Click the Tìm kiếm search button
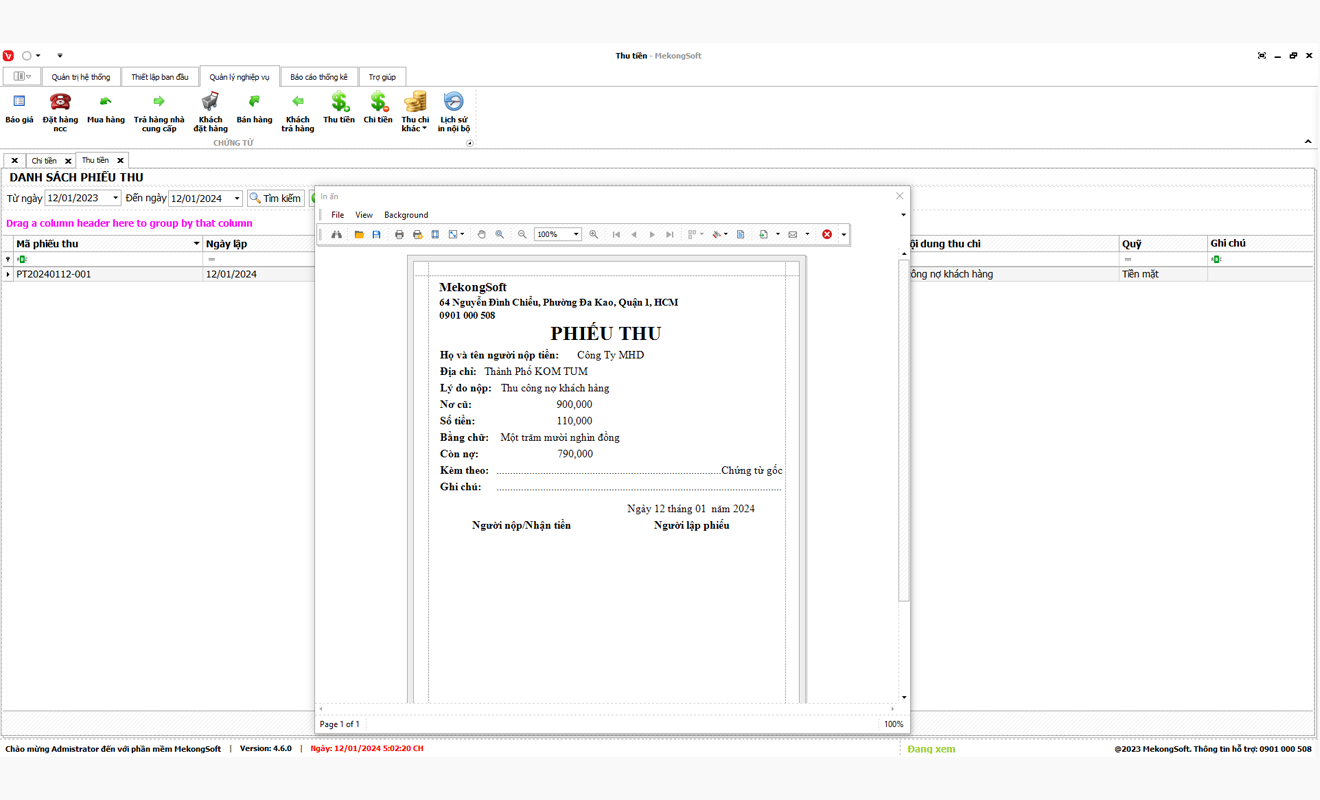Screen dimensions: 1320x800 (276, 199)
